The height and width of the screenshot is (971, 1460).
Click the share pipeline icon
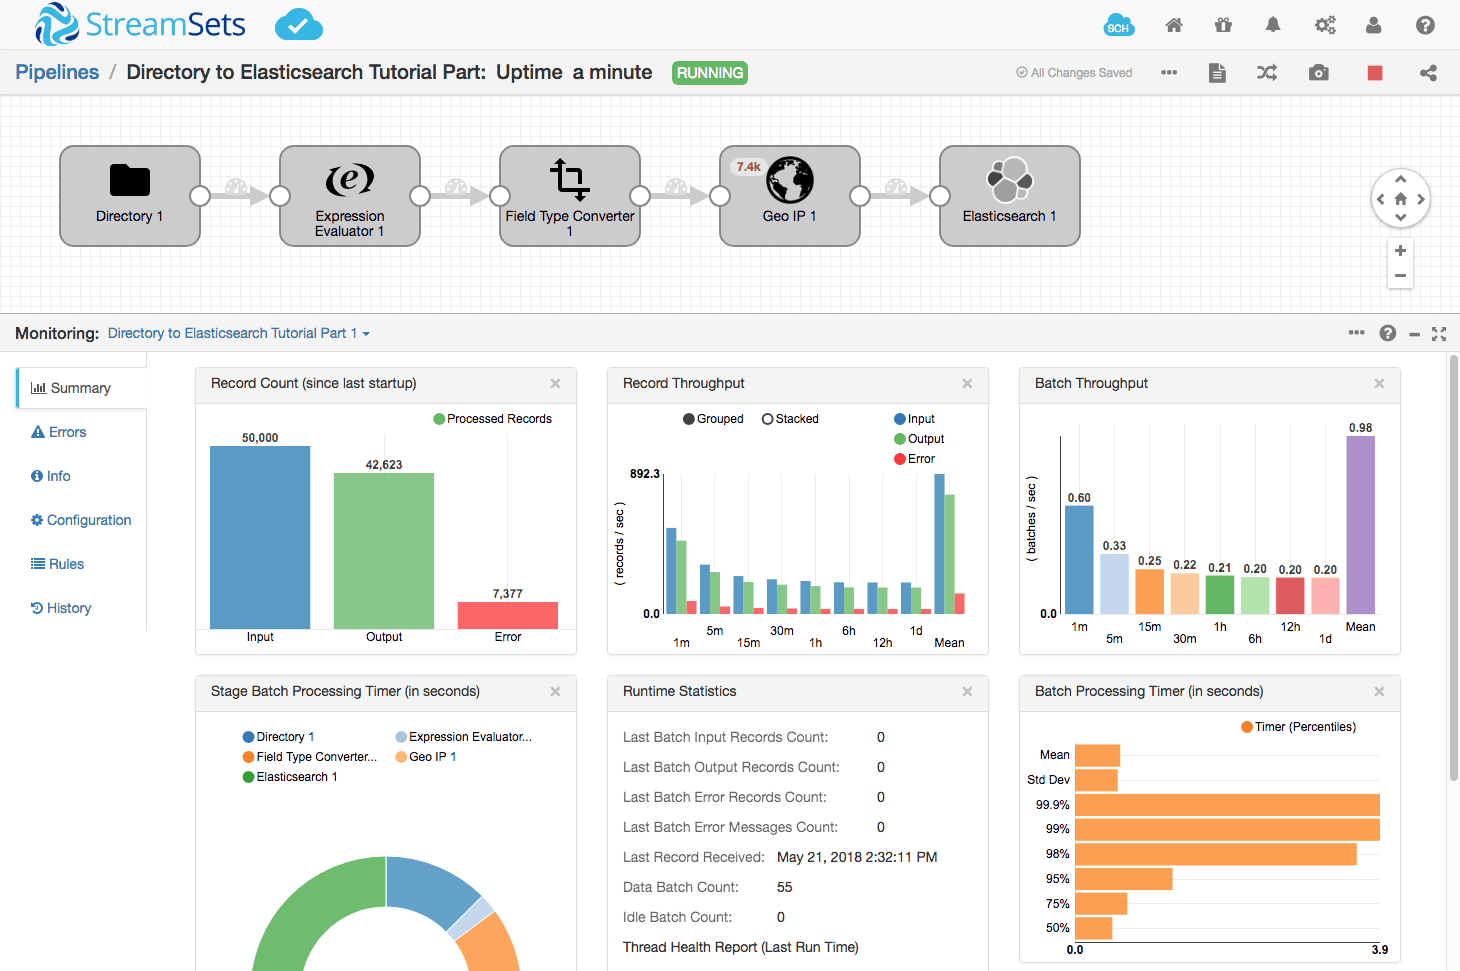pos(1428,73)
